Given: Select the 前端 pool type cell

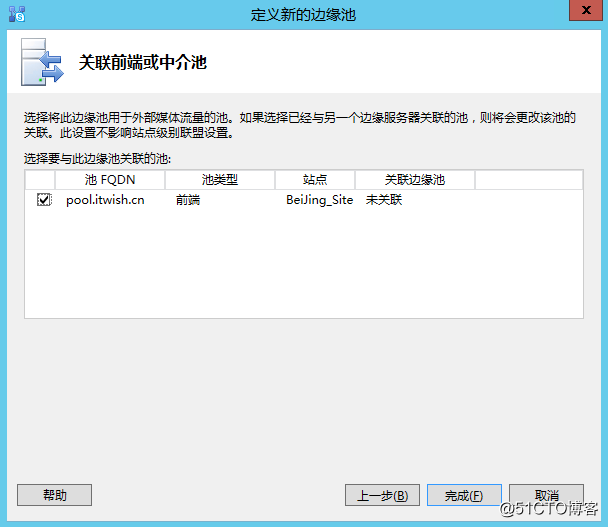Looking at the screenshot, I should click(188, 200).
